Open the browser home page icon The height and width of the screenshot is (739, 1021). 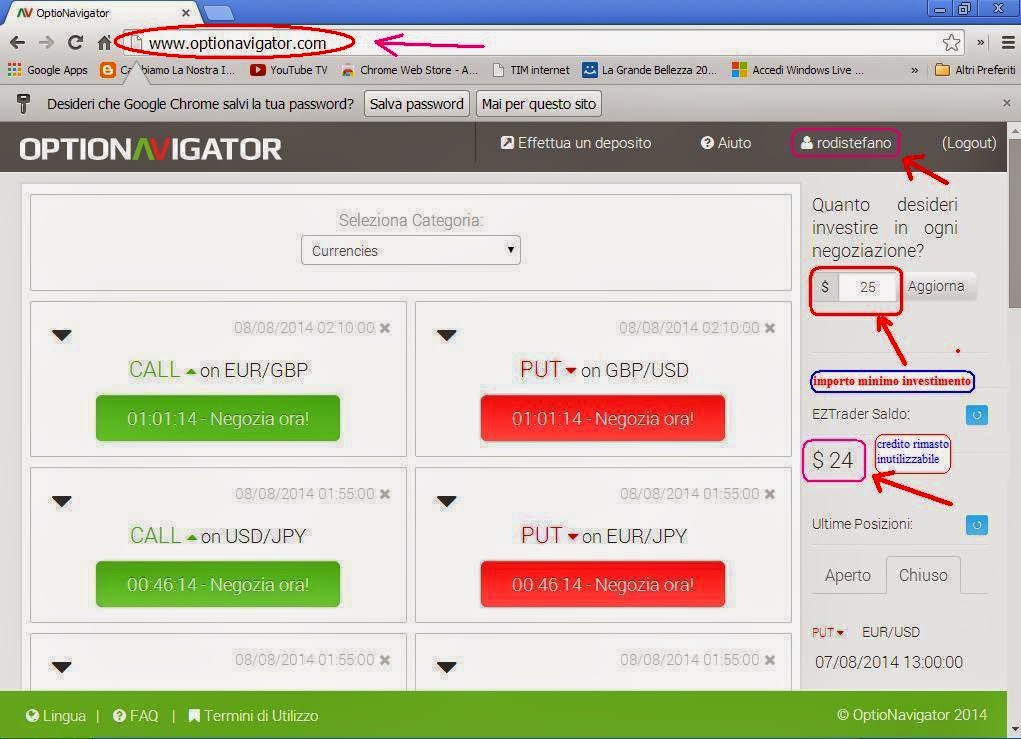(104, 43)
